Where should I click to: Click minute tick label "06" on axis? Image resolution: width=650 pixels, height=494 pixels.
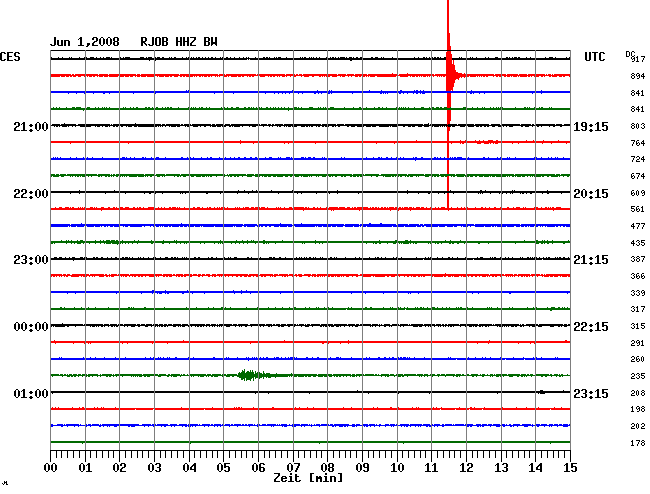point(258,468)
